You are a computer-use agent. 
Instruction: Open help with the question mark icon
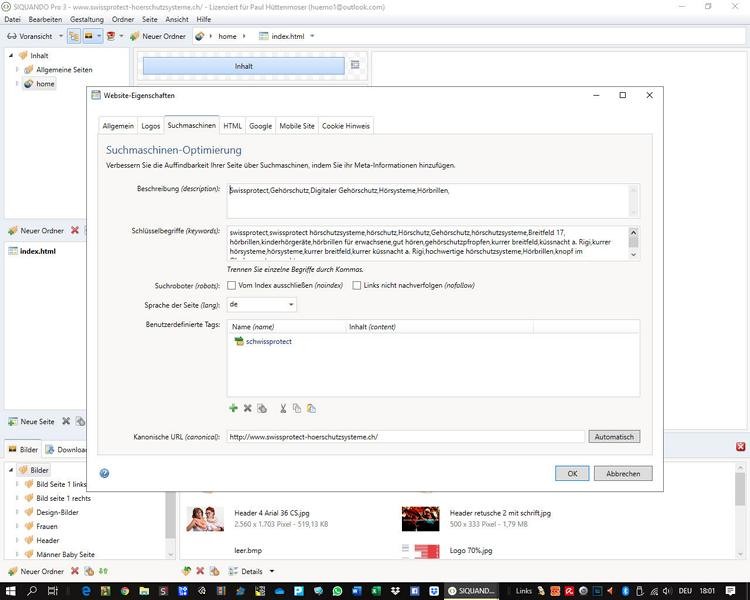click(104, 474)
